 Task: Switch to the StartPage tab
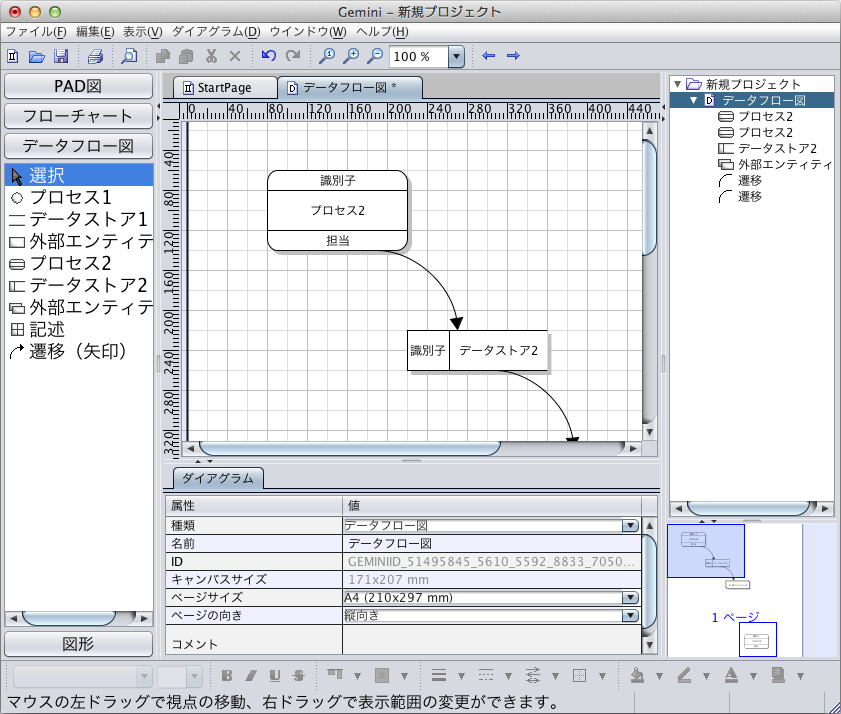tap(224, 87)
